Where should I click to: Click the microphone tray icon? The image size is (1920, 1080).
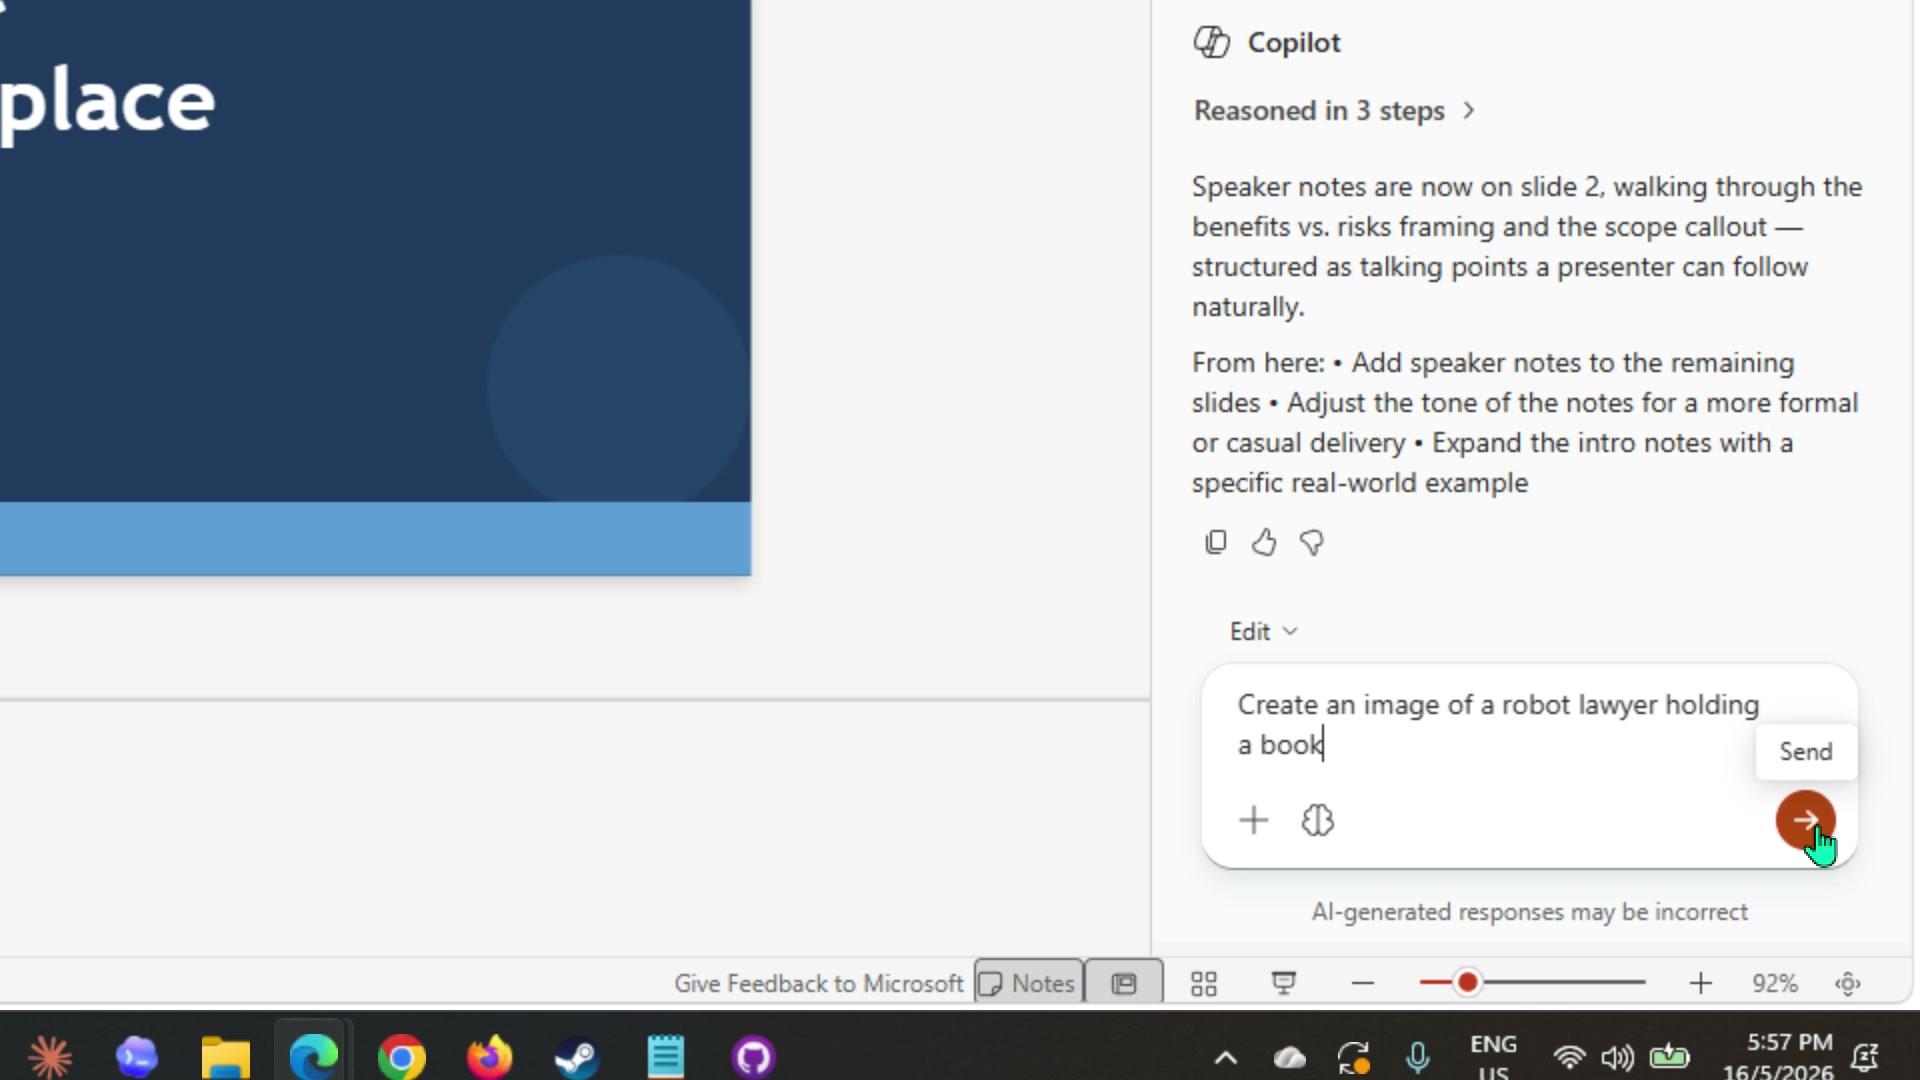tap(1418, 1057)
